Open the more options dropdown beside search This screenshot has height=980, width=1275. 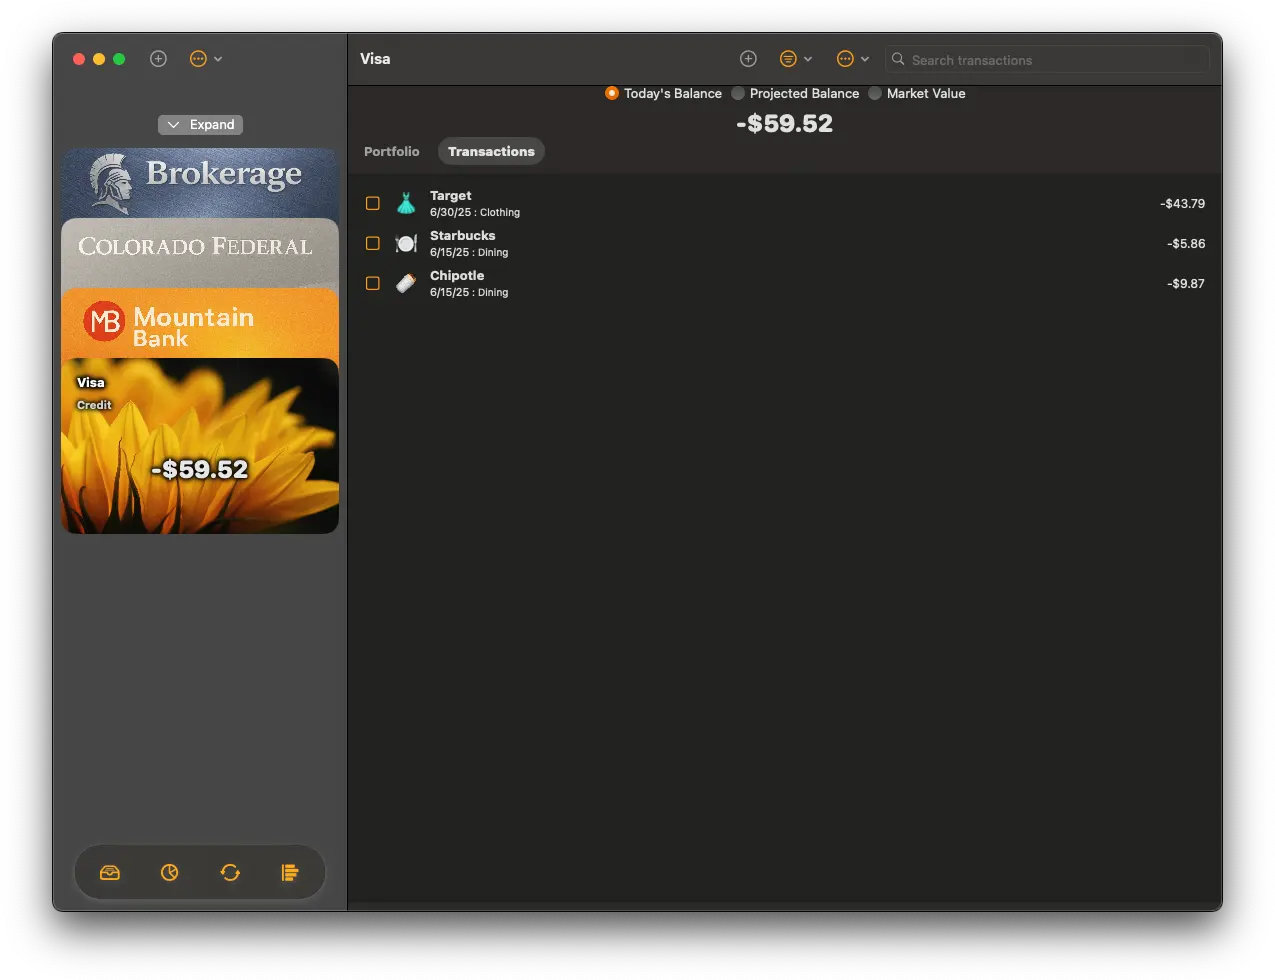(852, 59)
